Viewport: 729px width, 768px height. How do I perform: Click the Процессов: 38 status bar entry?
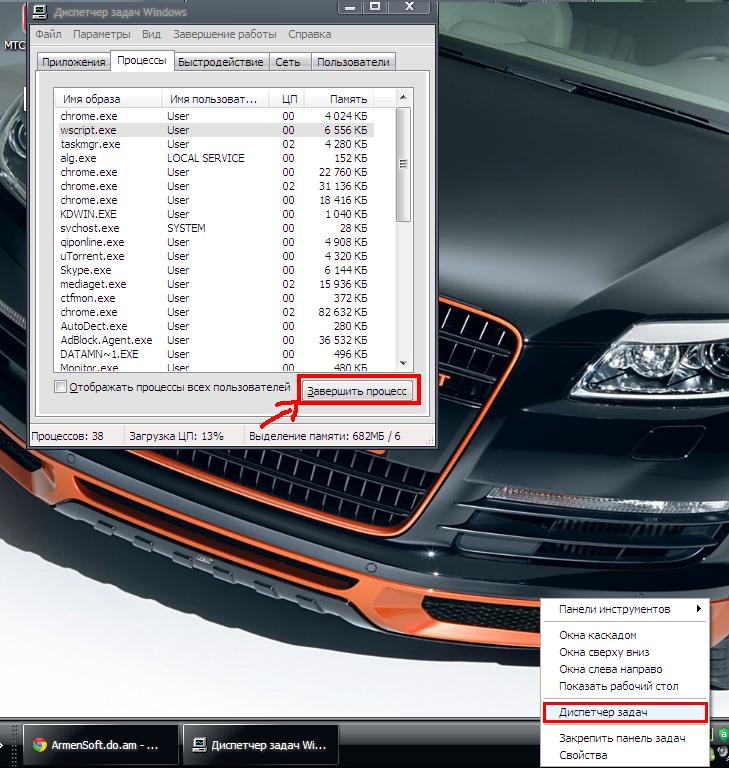pos(67,436)
